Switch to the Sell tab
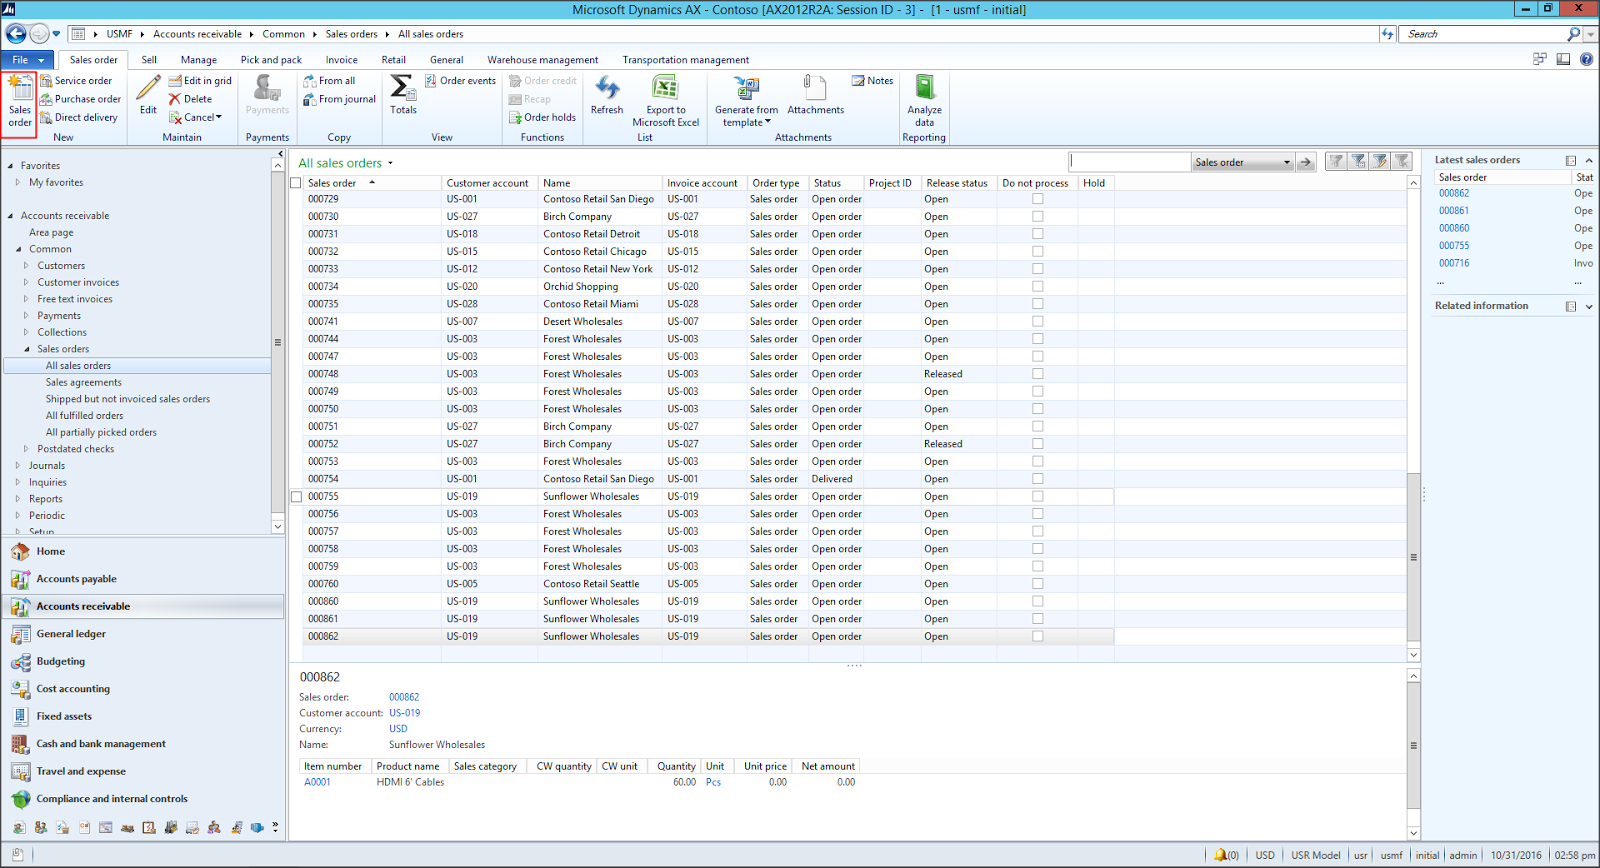 click(149, 60)
